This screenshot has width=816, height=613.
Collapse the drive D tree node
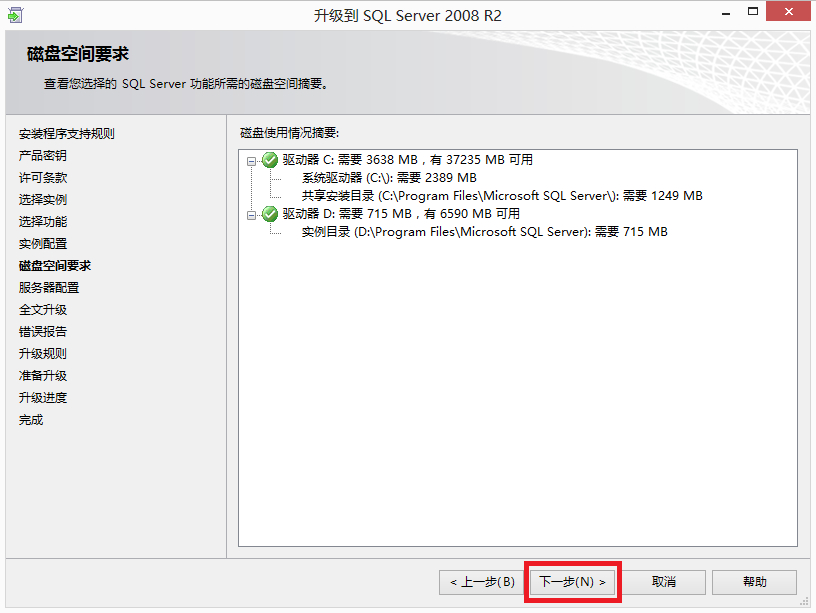pyautogui.click(x=251, y=215)
